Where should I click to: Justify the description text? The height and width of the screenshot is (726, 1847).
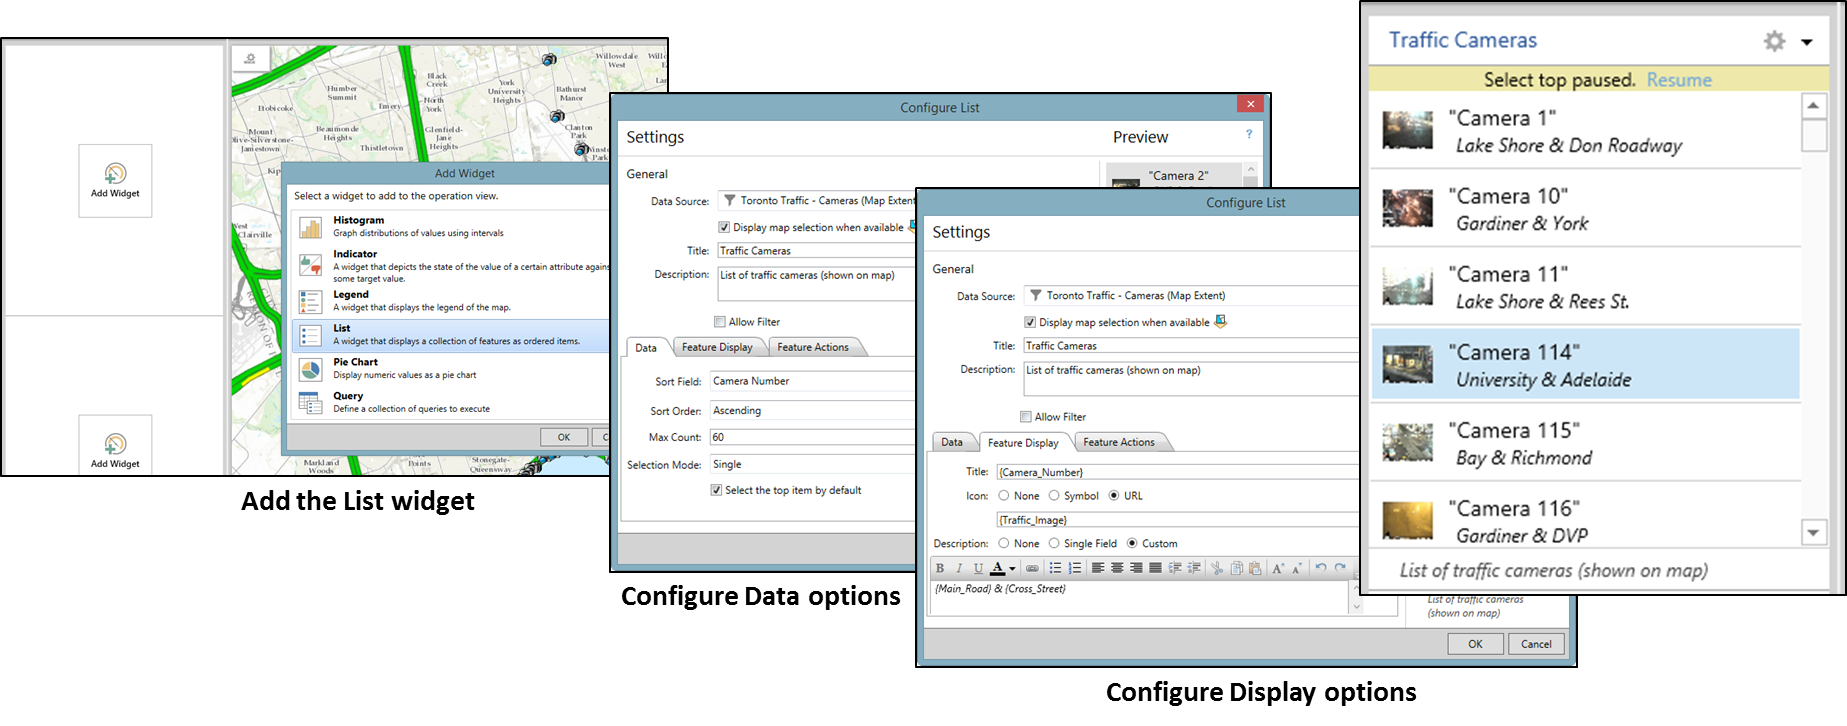(x=1155, y=568)
